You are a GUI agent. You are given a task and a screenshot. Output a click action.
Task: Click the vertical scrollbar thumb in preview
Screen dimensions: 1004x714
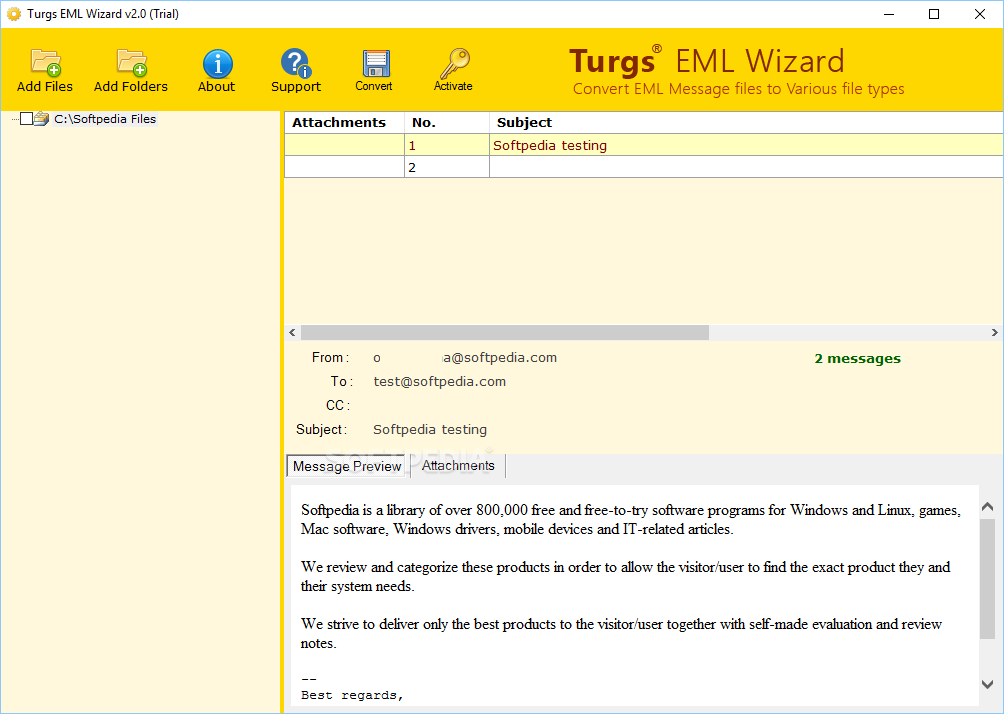[x=987, y=579]
